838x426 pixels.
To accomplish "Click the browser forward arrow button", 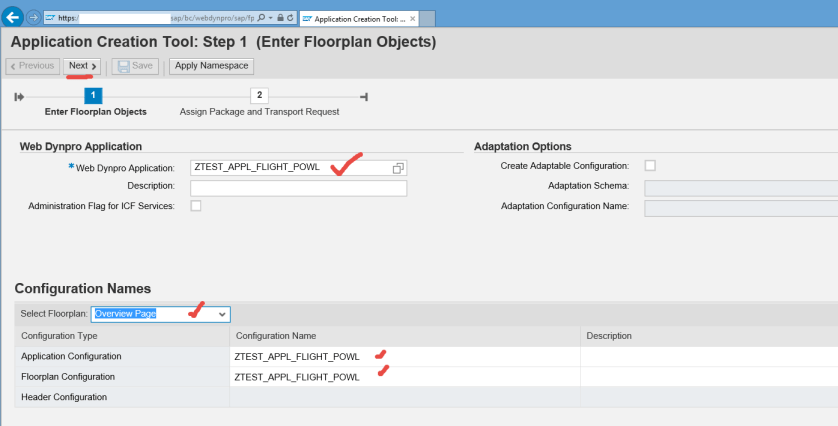I will [34, 18].
